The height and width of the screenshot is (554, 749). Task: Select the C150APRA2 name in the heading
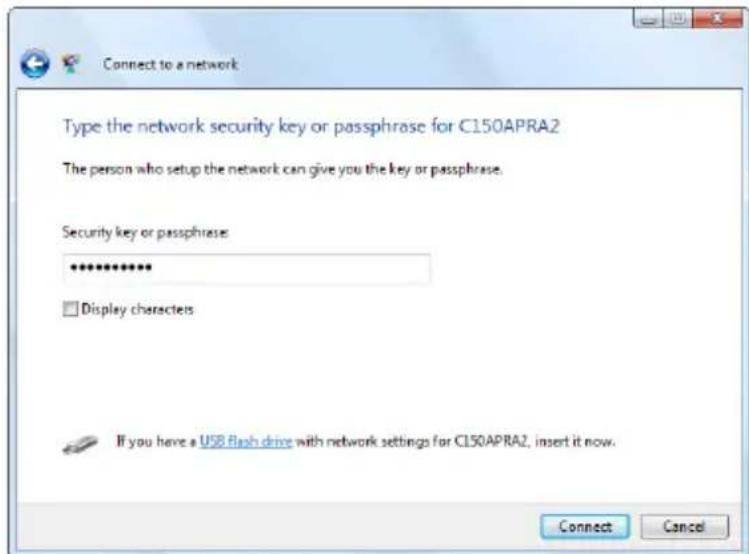[509, 126]
